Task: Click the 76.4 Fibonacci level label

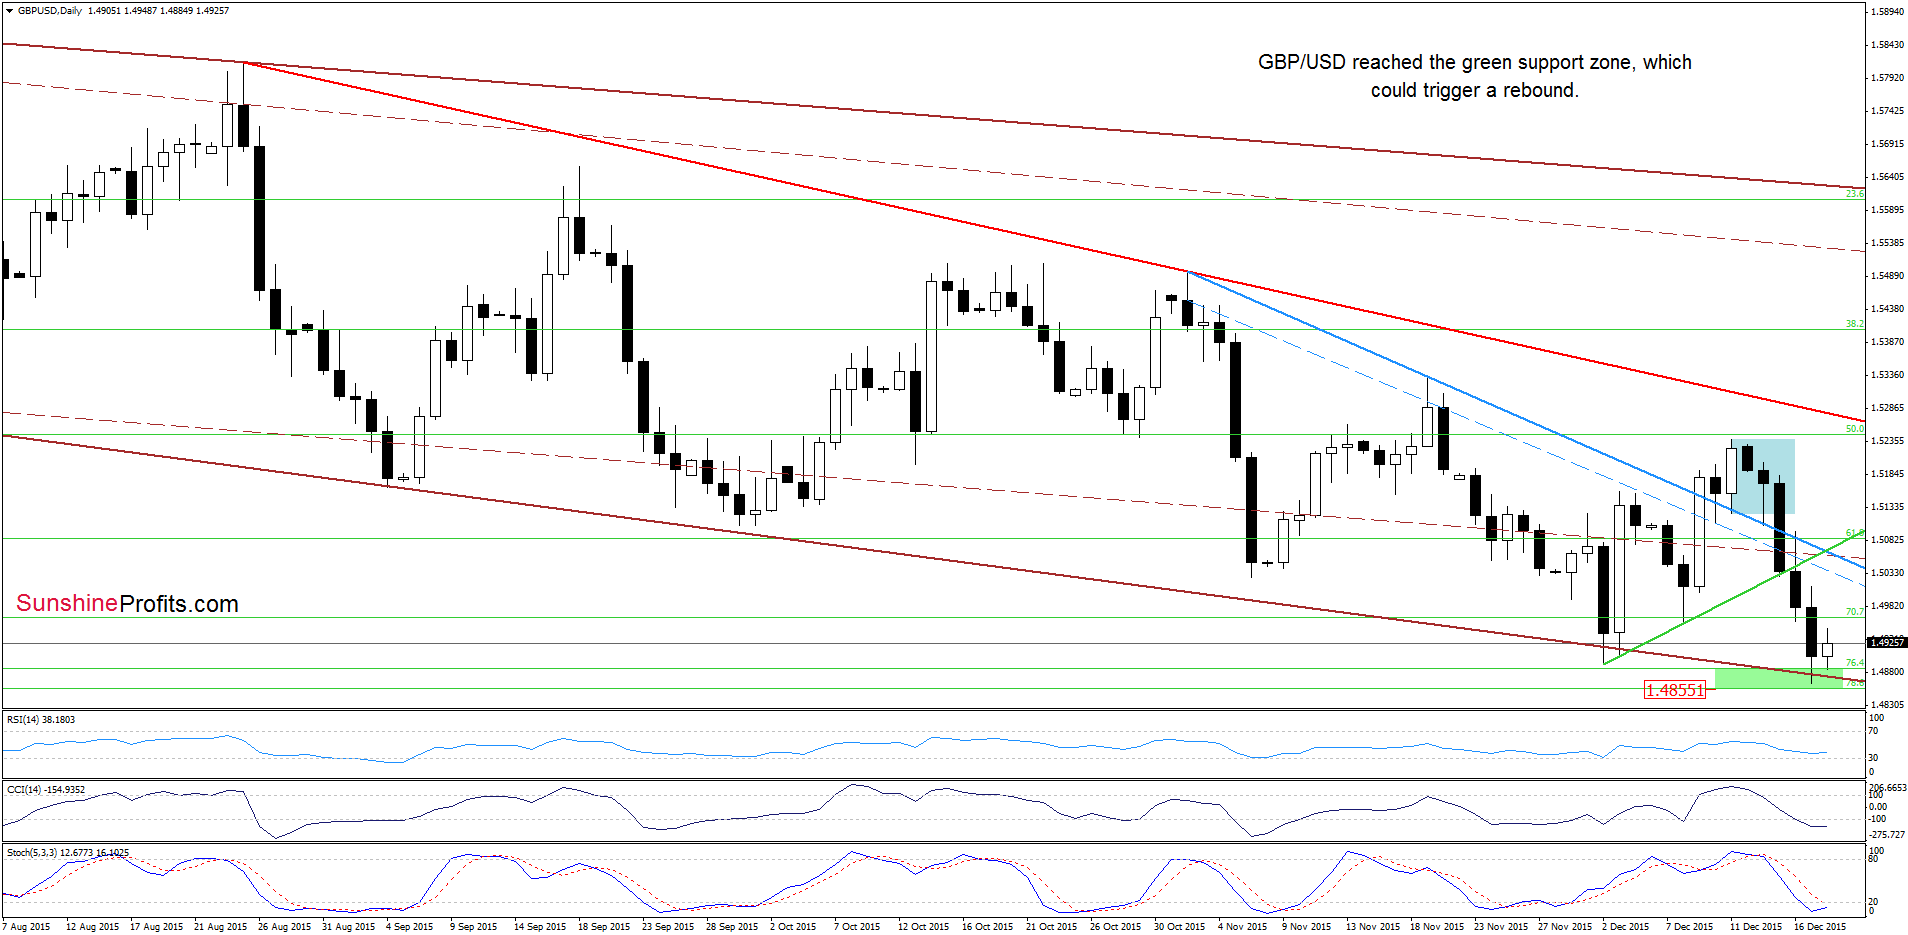Action: tap(1854, 663)
